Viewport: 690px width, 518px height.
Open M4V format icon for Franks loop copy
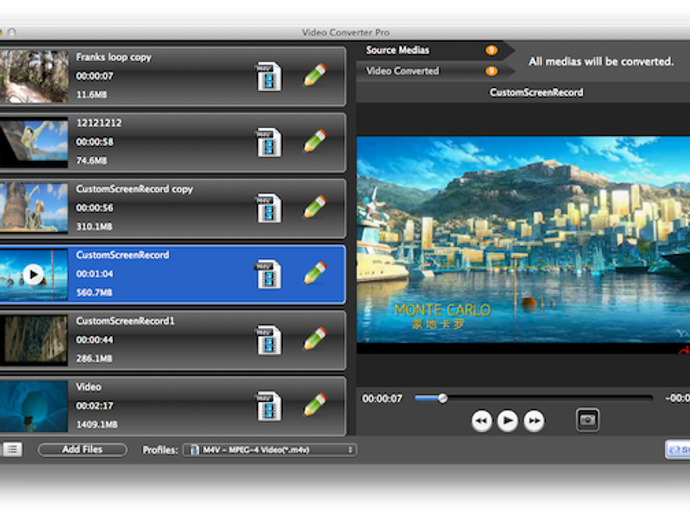click(x=268, y=77)
